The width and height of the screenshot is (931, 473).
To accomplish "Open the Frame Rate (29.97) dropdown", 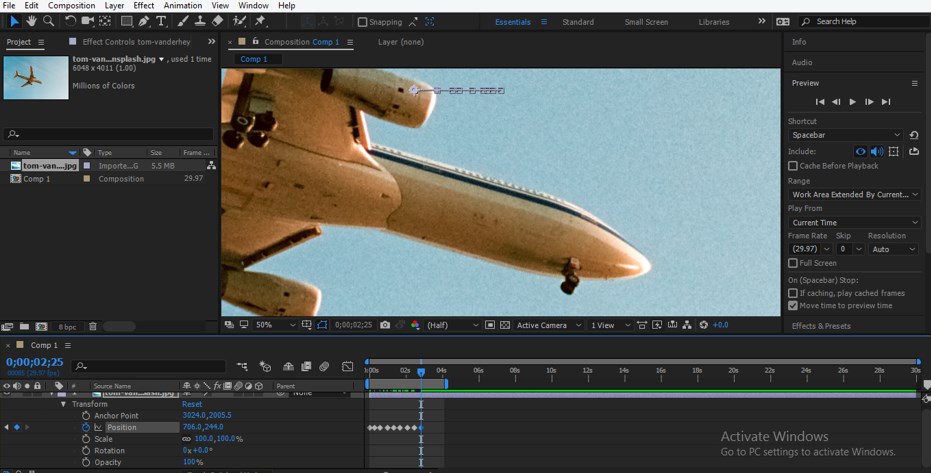I will (x=810, y=249).
